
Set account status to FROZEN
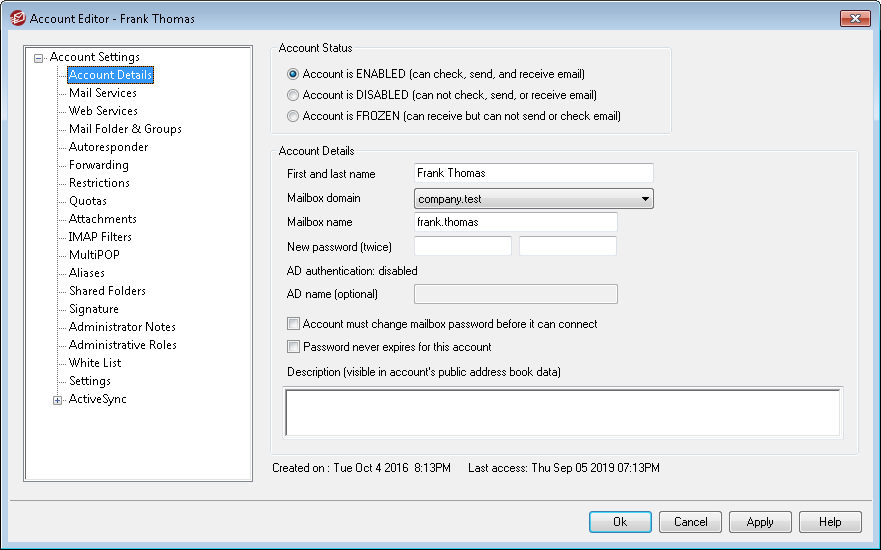[x=293, y=116]
